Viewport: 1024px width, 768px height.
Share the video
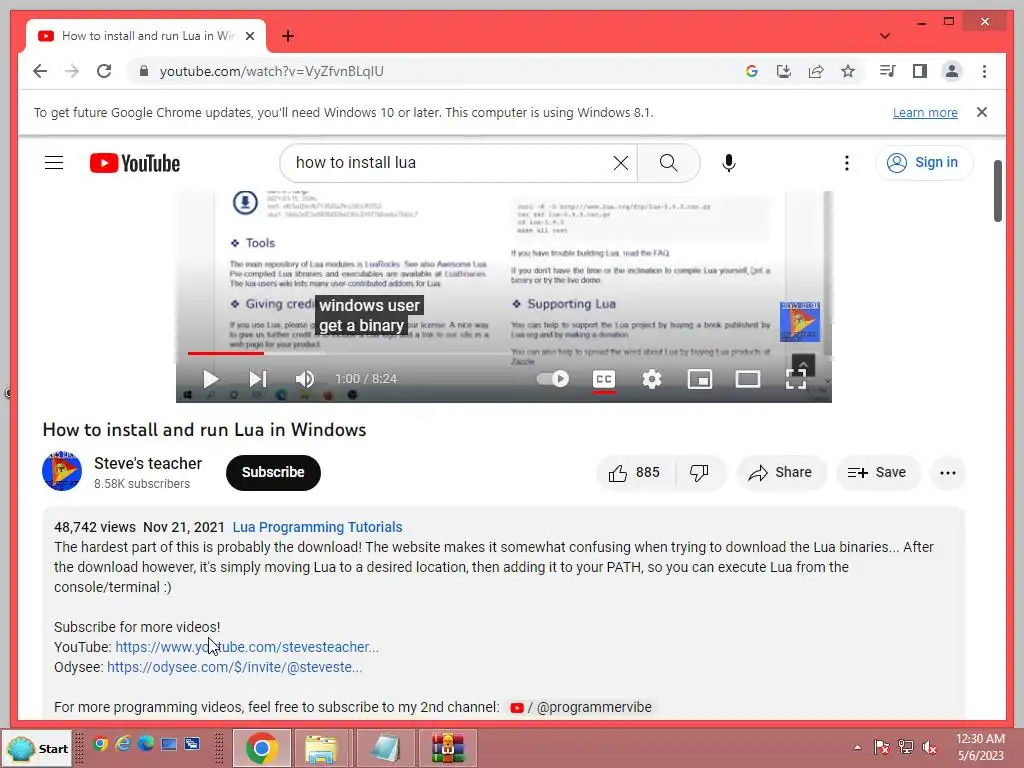[781, 472]
